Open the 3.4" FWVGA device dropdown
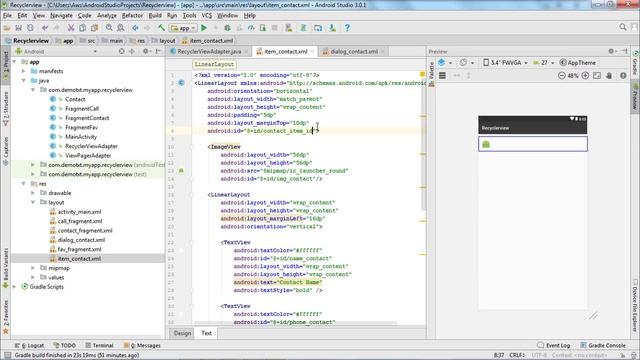 505,63
